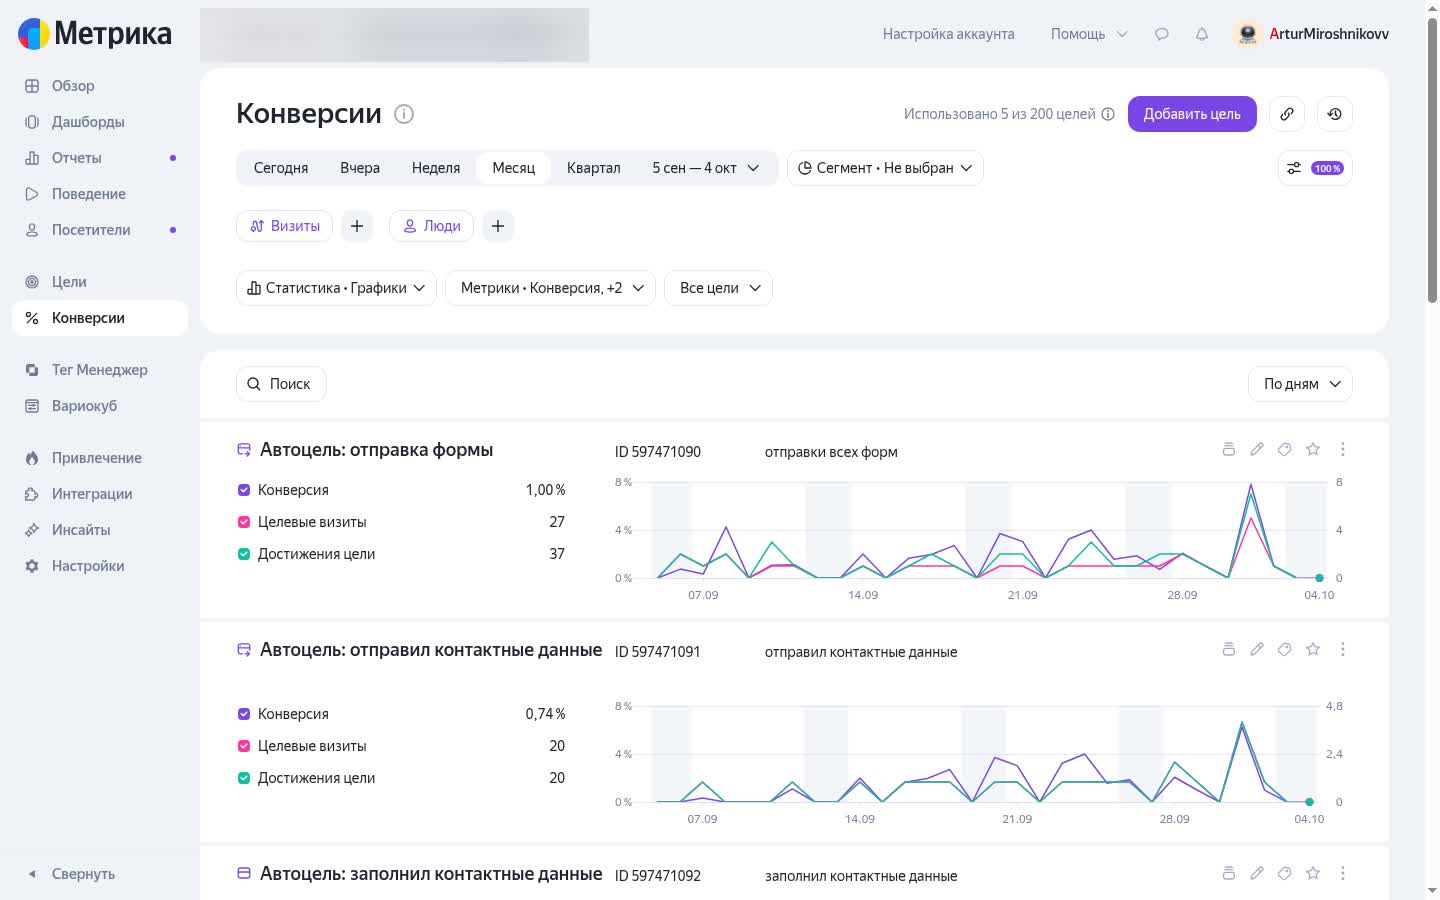Viewport: 1440px width, 900px height.
Task: Select the Неделя period tab
Action: tap(436, 168)
